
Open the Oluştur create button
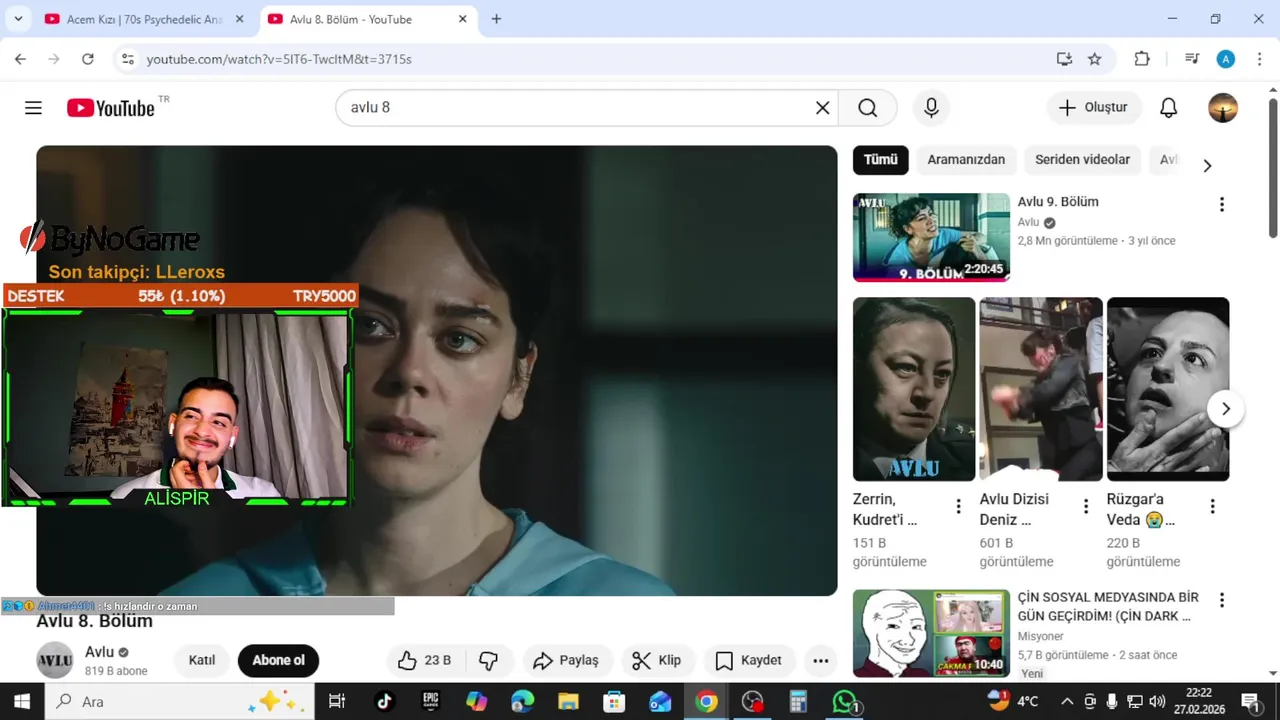1094,108
